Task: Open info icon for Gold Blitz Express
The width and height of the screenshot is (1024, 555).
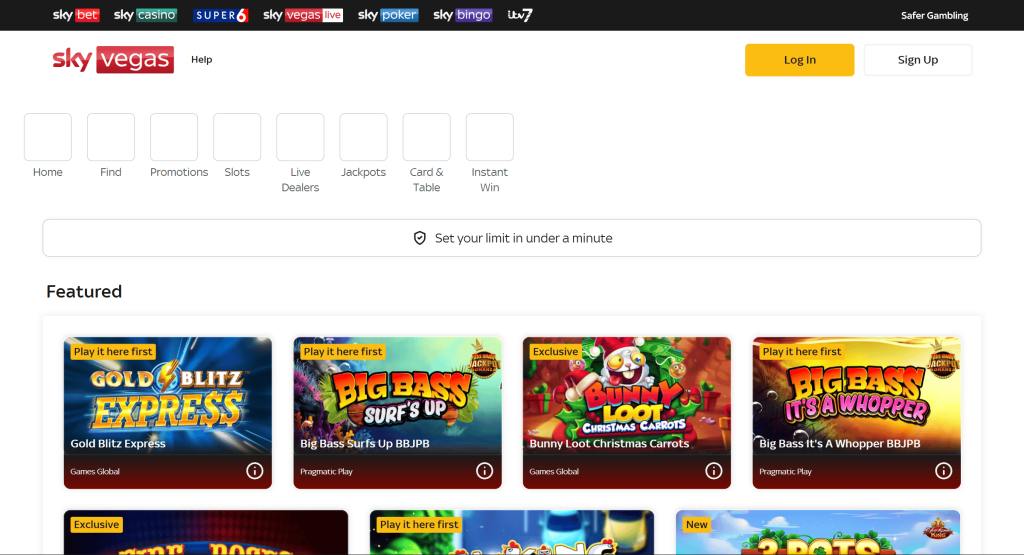Action: 255,471
